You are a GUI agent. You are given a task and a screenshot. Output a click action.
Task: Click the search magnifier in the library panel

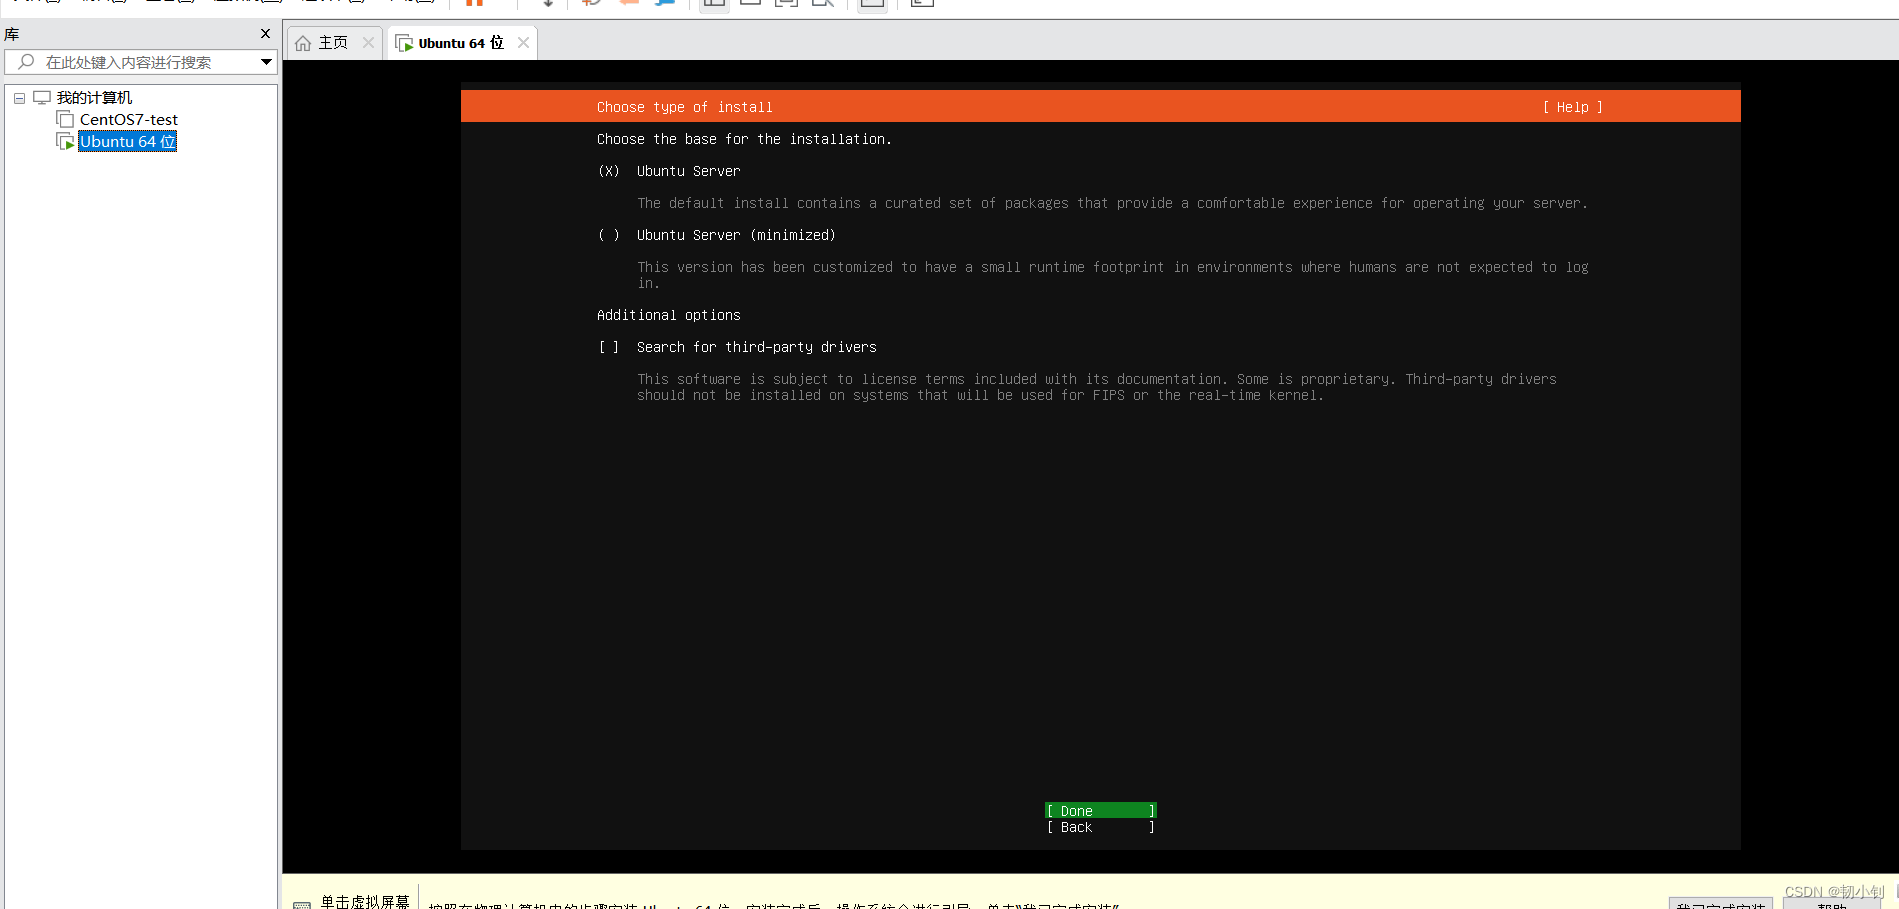click(x=25, y=61)
